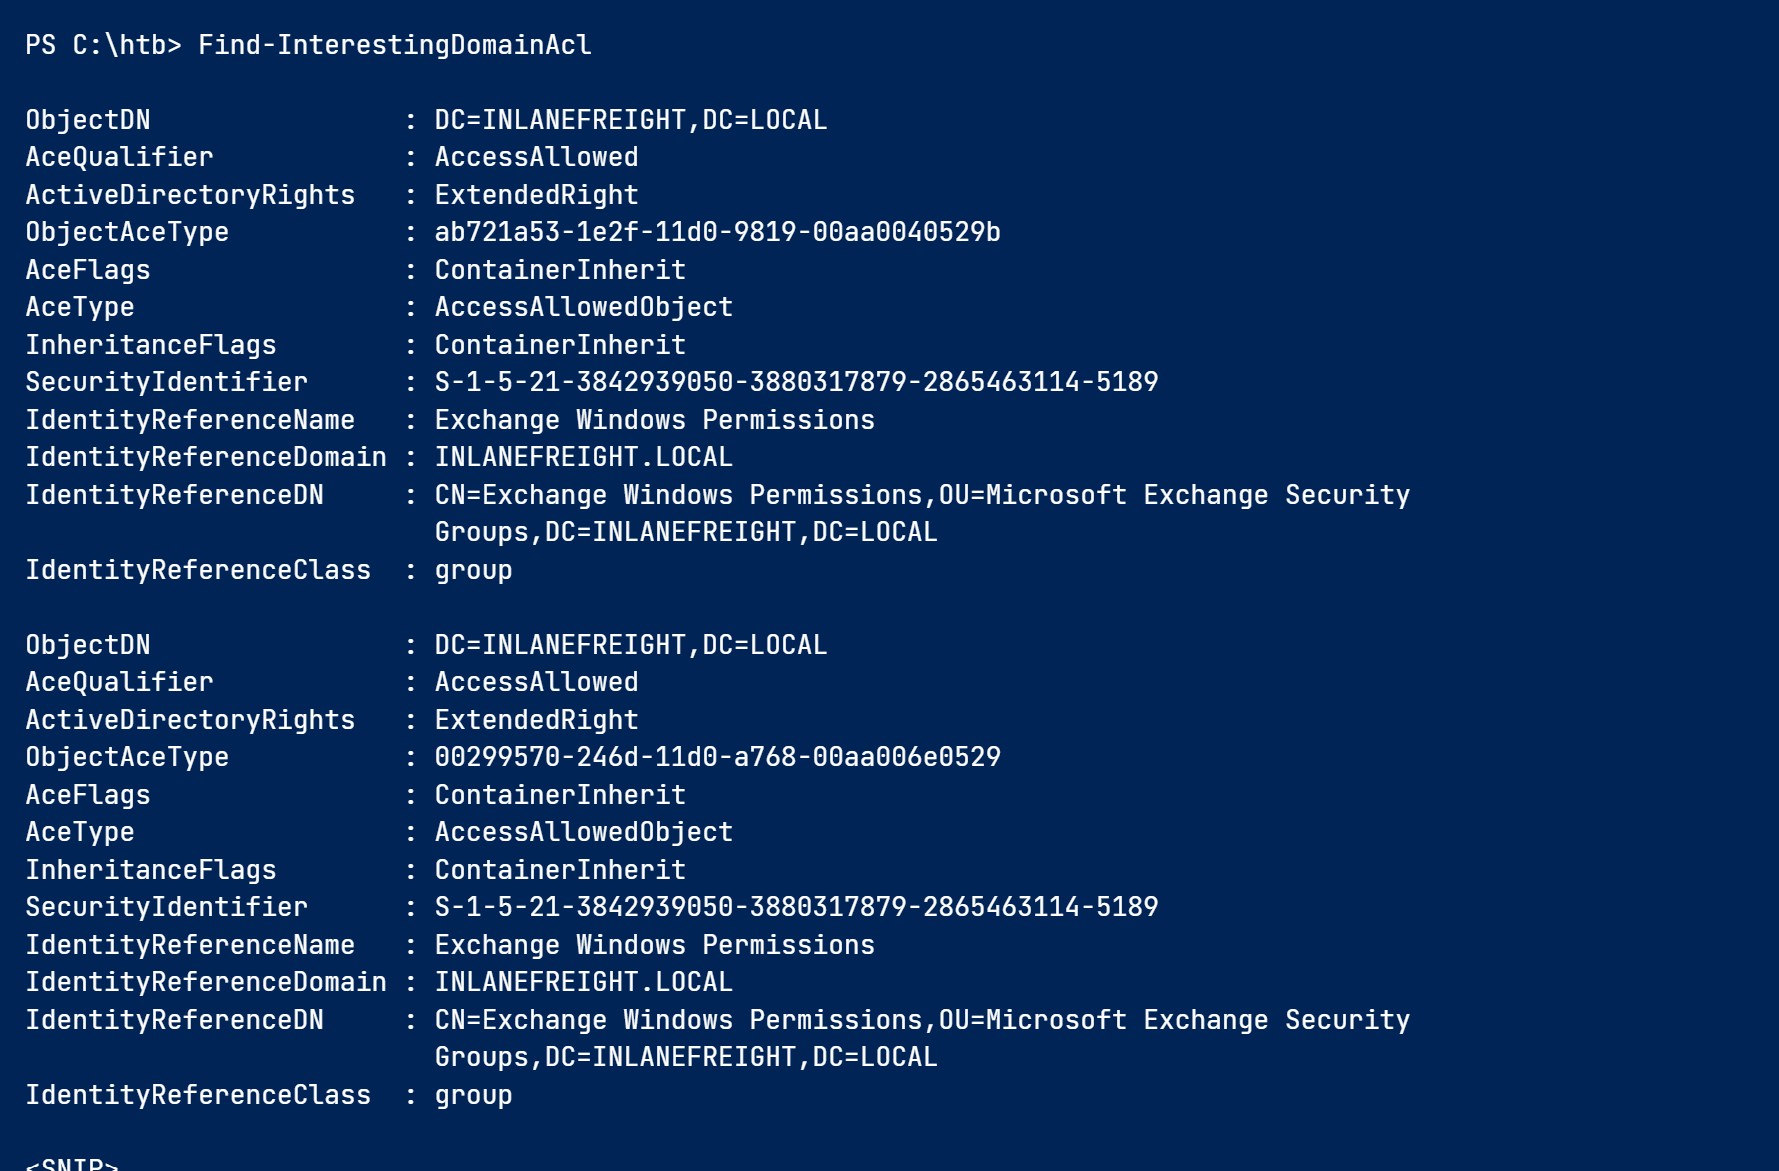Click the first AceQualifier label
Screen dimensions: 1779x1171
click(119, 157)
